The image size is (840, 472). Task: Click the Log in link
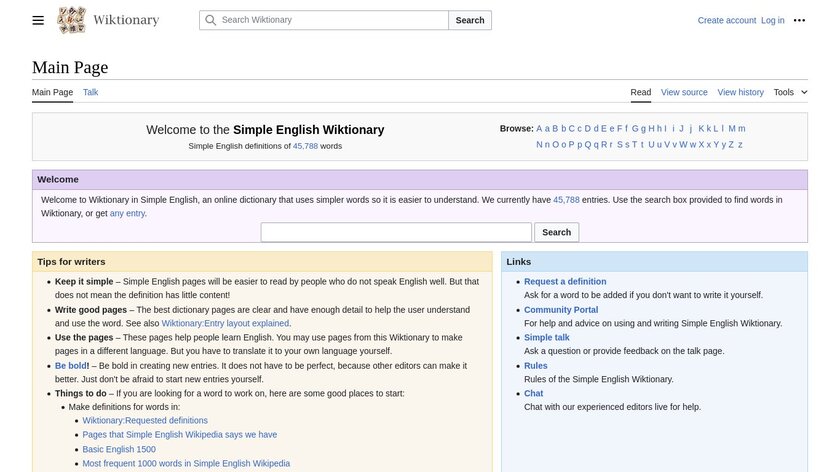tap(773, 20)
